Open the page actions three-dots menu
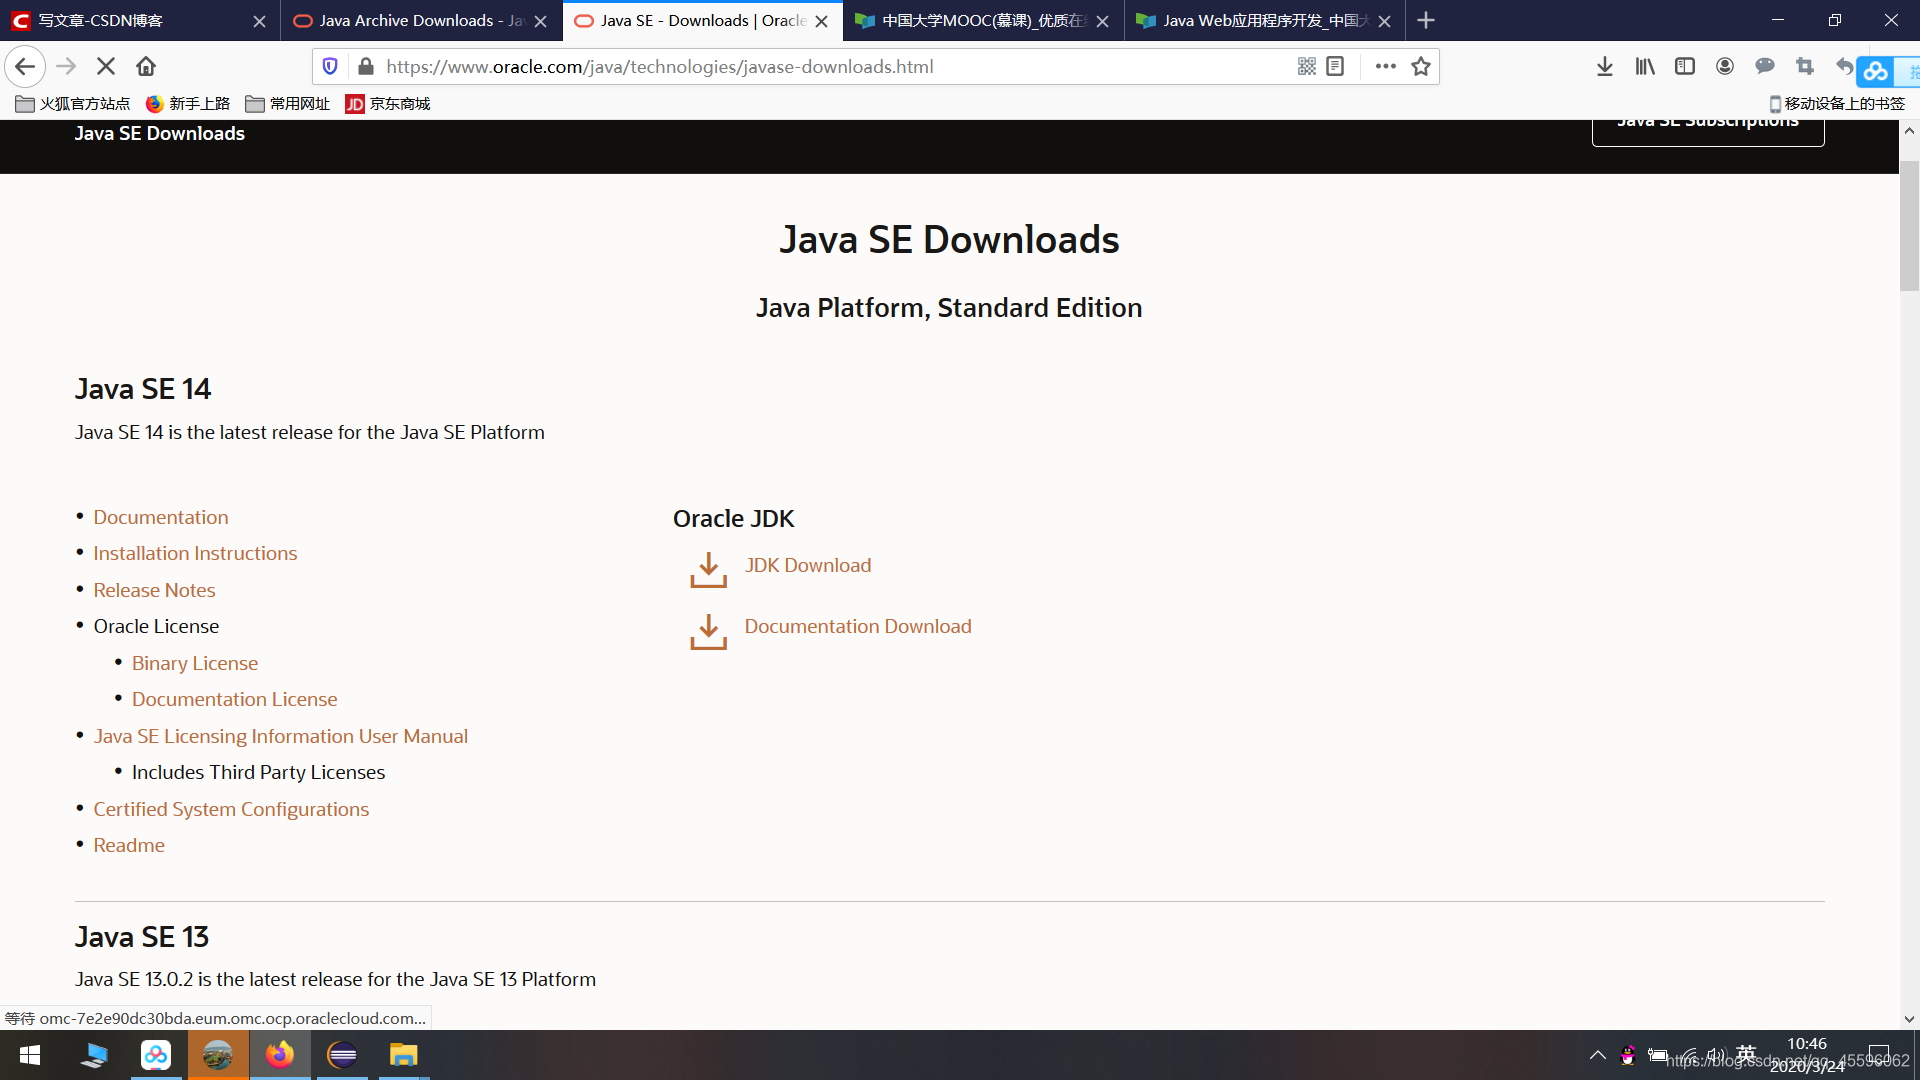Viewport: 1920px width, 1080px height. pyautogui.click(x=1385, y=66)
